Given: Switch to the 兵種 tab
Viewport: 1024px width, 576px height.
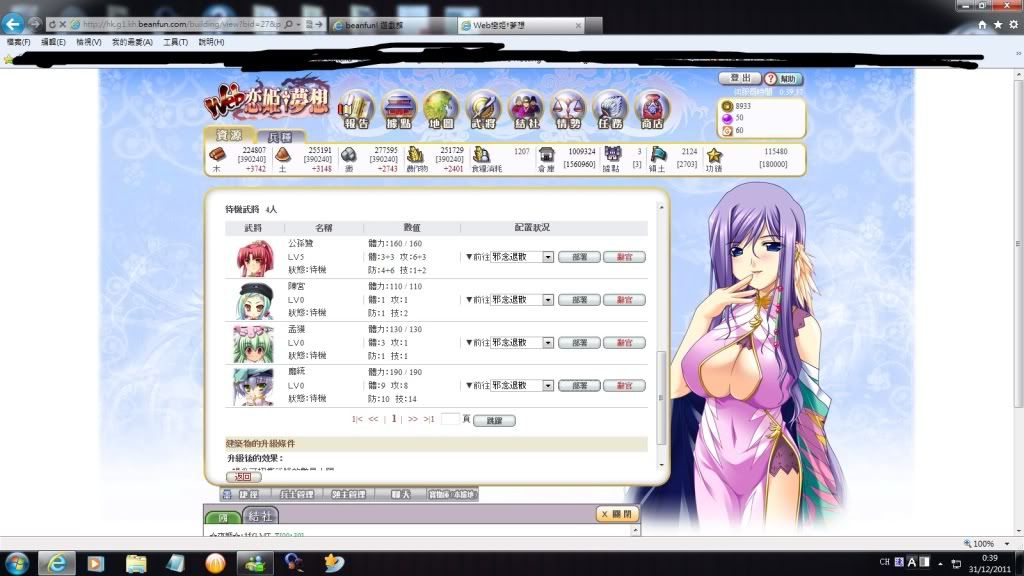Looking at the screenshot, I should tap(281, 135).
